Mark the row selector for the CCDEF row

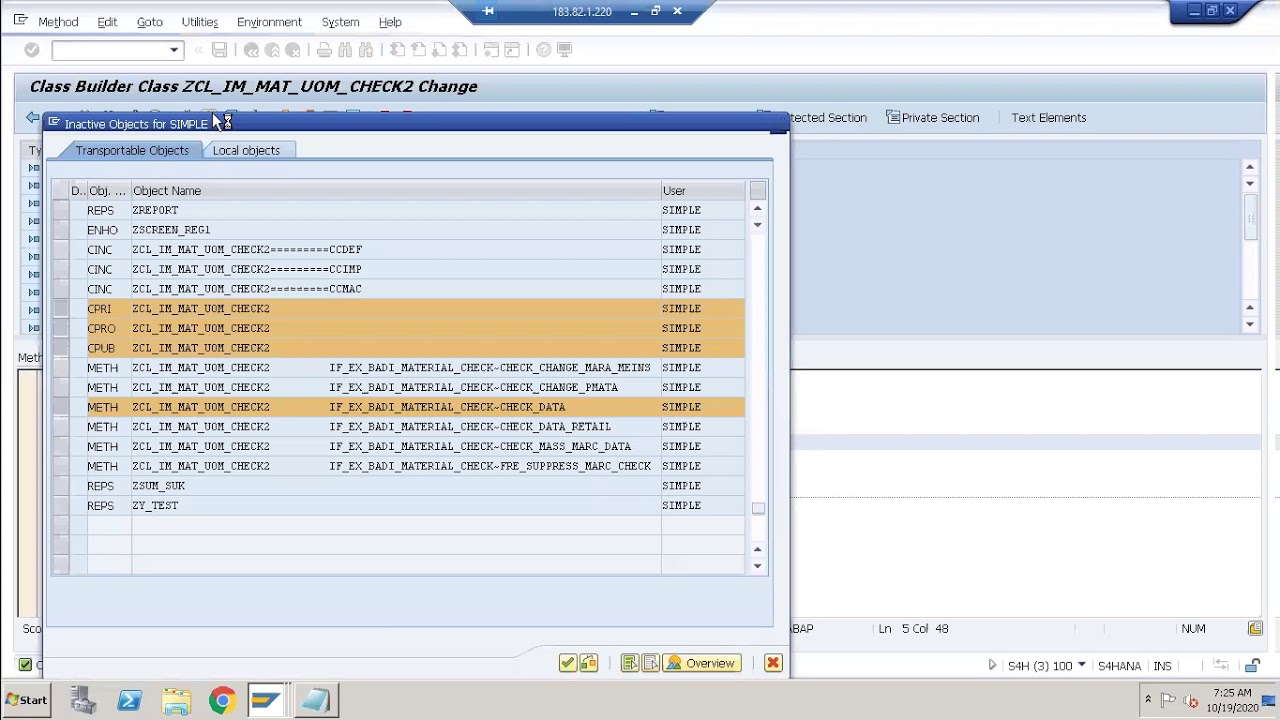pos(61,249)
